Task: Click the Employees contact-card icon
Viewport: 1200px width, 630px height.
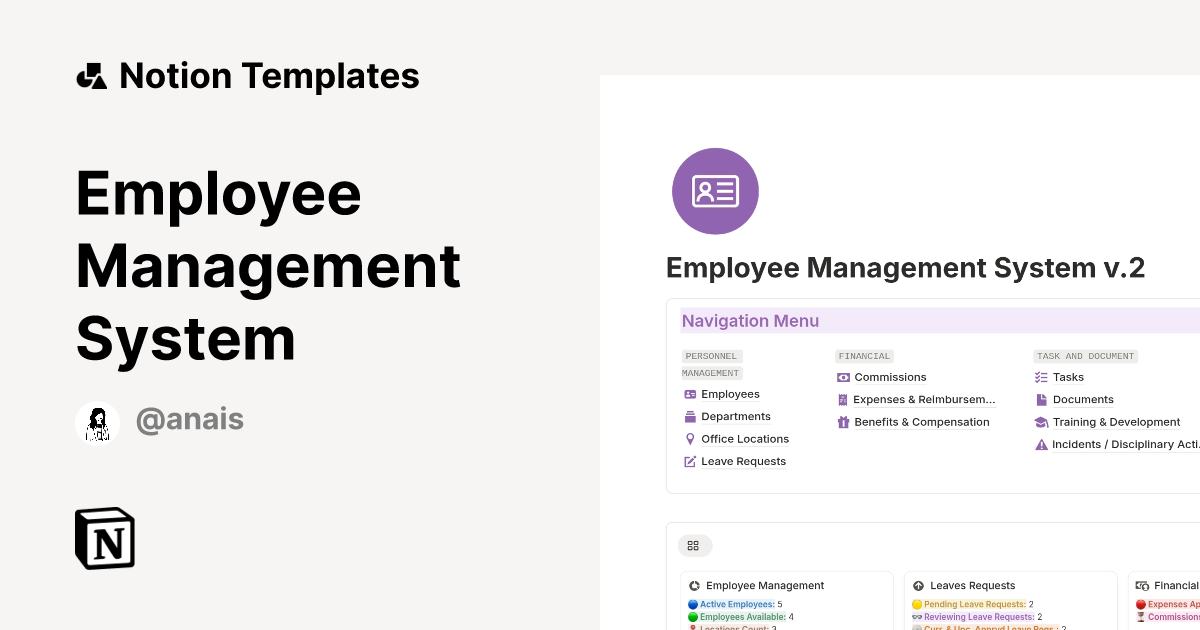Action: click(688, 394)
